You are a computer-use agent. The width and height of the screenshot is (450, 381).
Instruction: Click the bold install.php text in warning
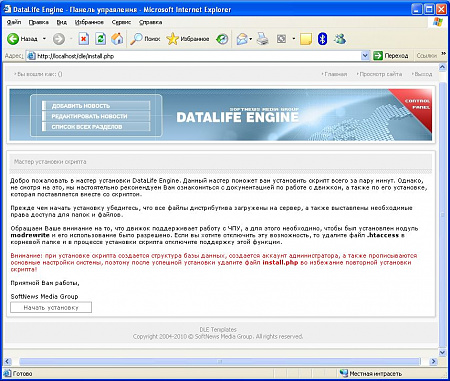point(280,263)
